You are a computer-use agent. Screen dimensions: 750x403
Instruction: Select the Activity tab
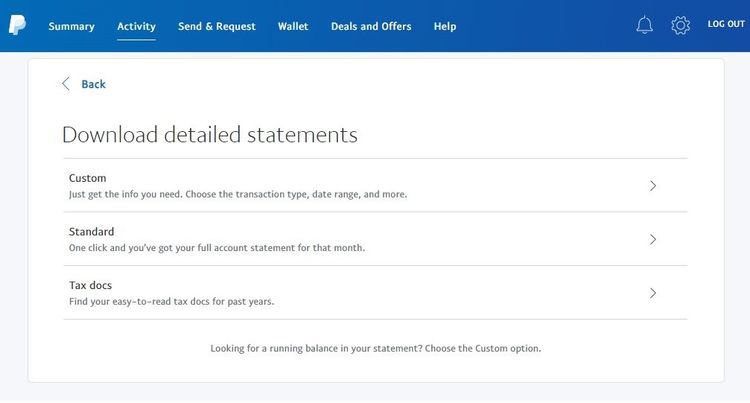tap(136, 26)
